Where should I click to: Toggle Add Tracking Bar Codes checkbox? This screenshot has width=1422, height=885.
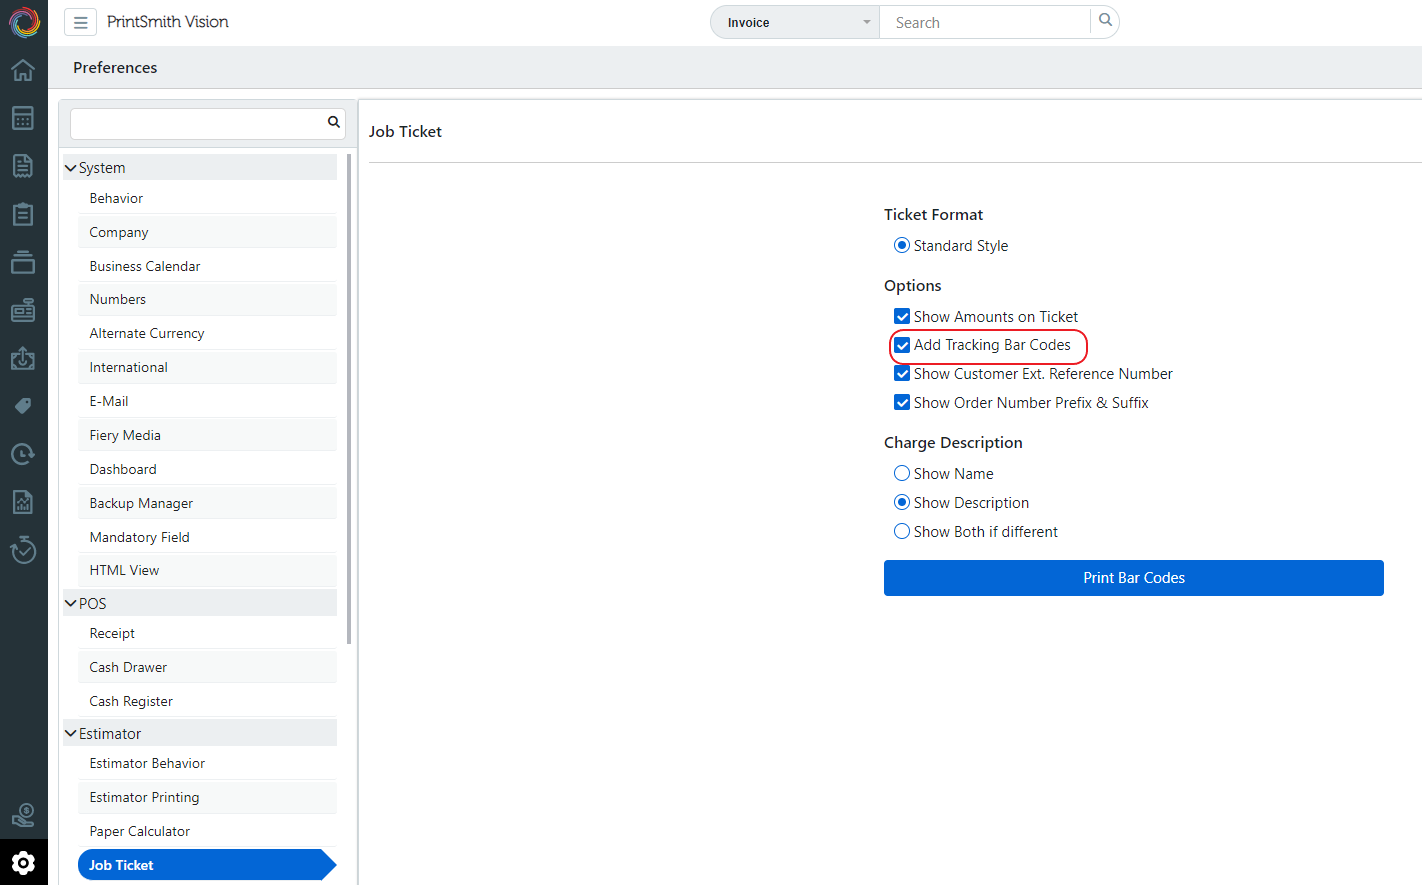(x=902, y=345)
